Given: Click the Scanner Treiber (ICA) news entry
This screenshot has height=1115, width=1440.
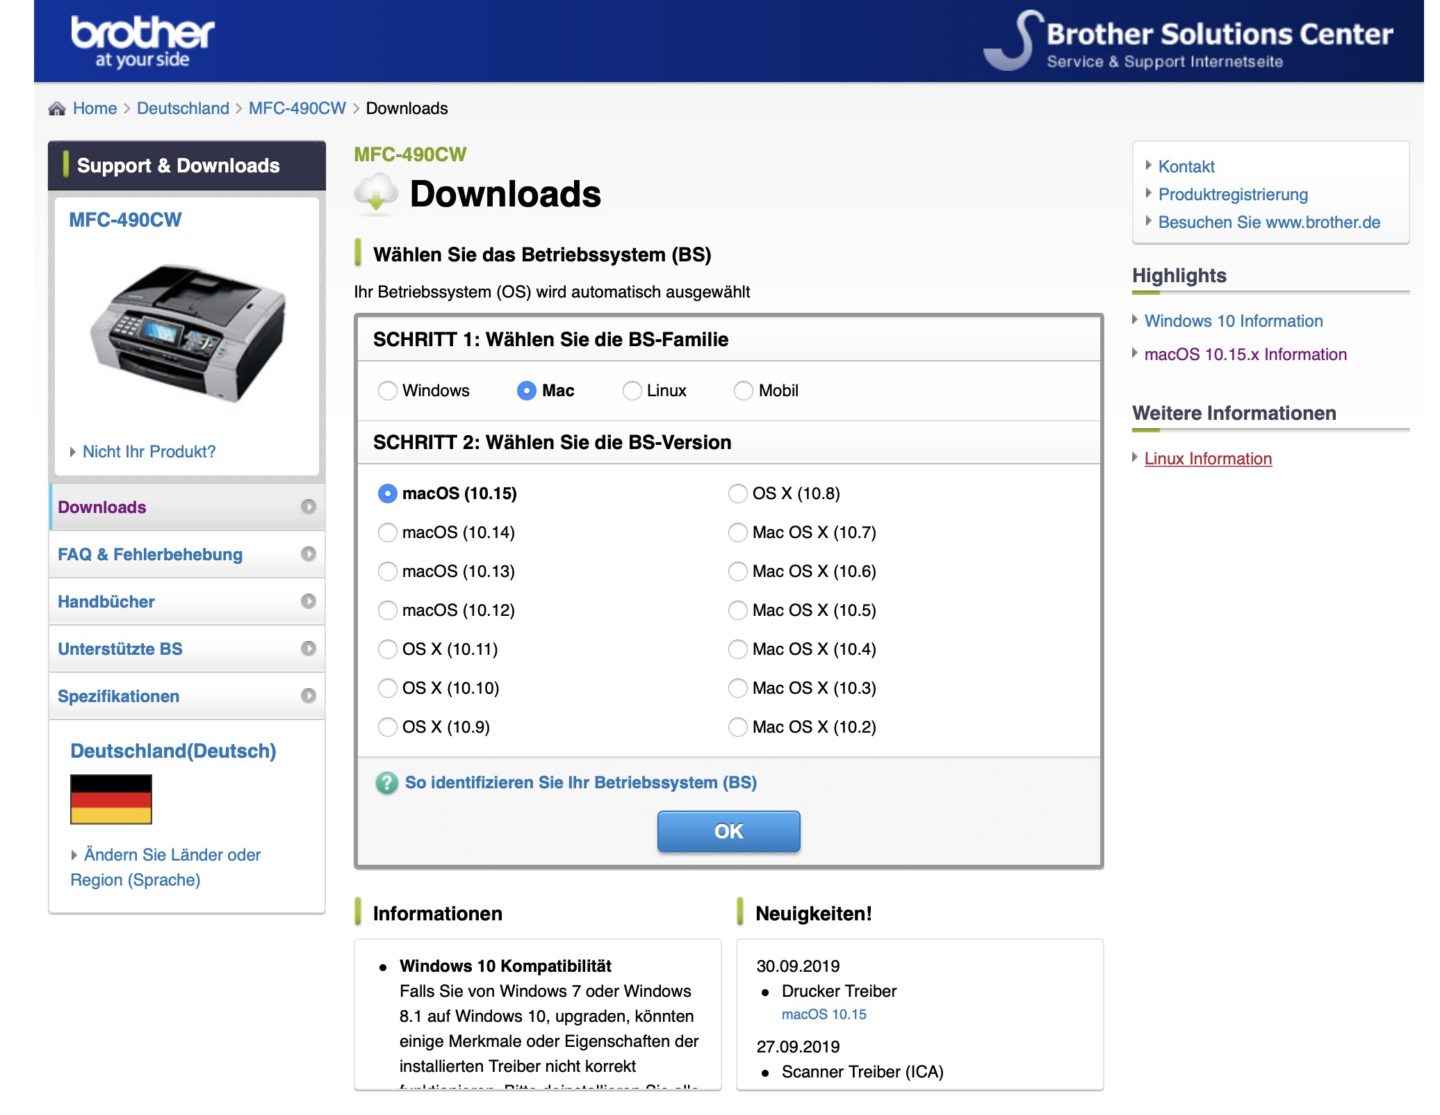Looking at the screenshot, I should (x=862, y=1073).
